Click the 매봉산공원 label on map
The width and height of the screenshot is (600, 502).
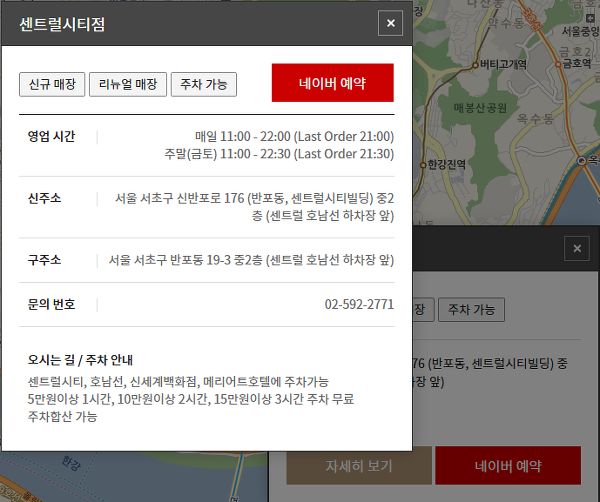(x=480, y=108)
